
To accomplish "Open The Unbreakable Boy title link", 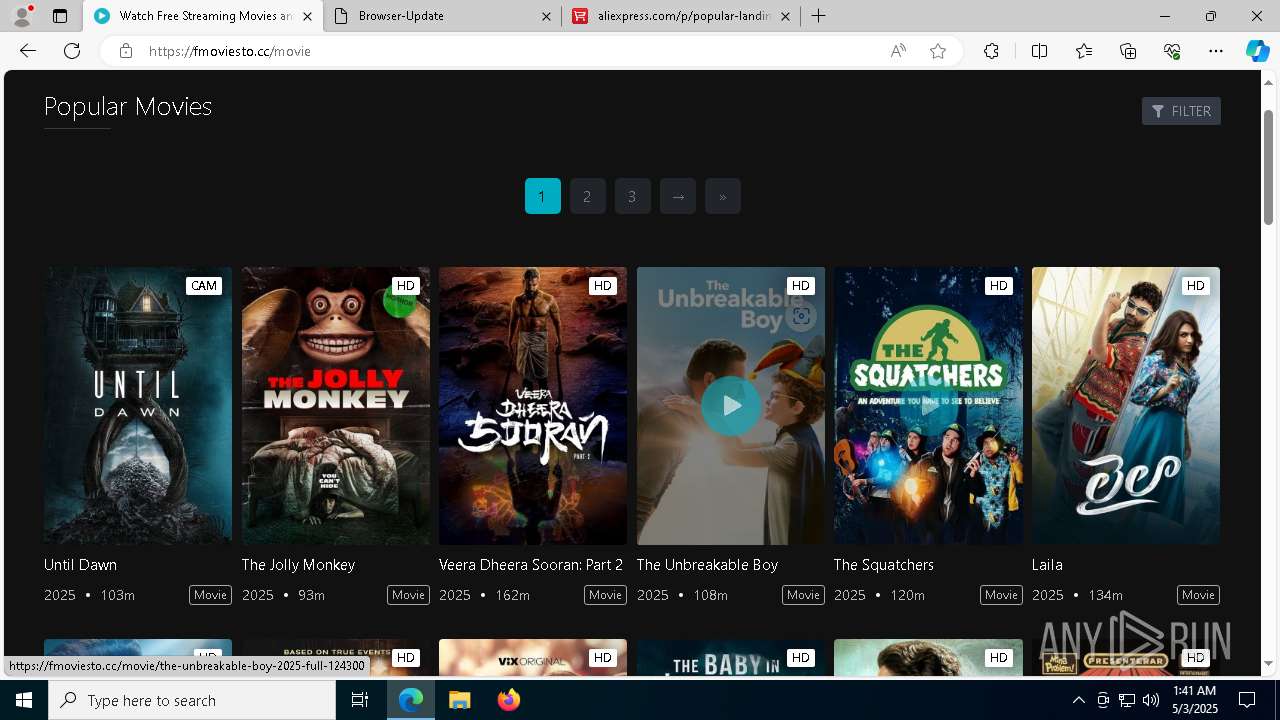I will coord(707,565).
